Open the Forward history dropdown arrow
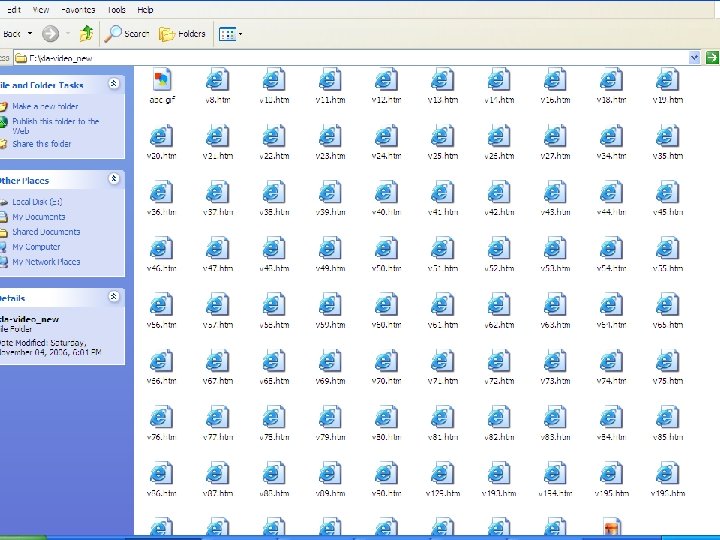720x540 pixels. [x=68, y=34]
